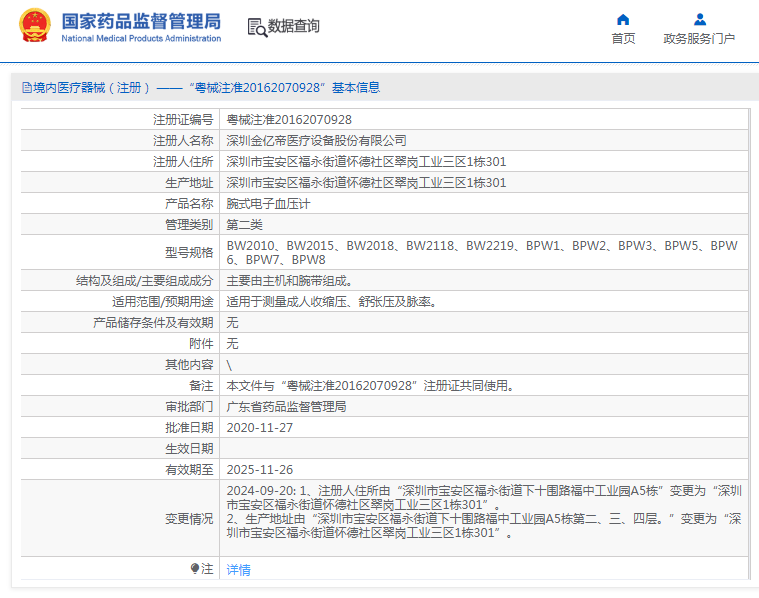This screenshot has height=598, width=759.
Task: Click the 结构及组成/主要组成成分 label
Action: click(144, 281)
